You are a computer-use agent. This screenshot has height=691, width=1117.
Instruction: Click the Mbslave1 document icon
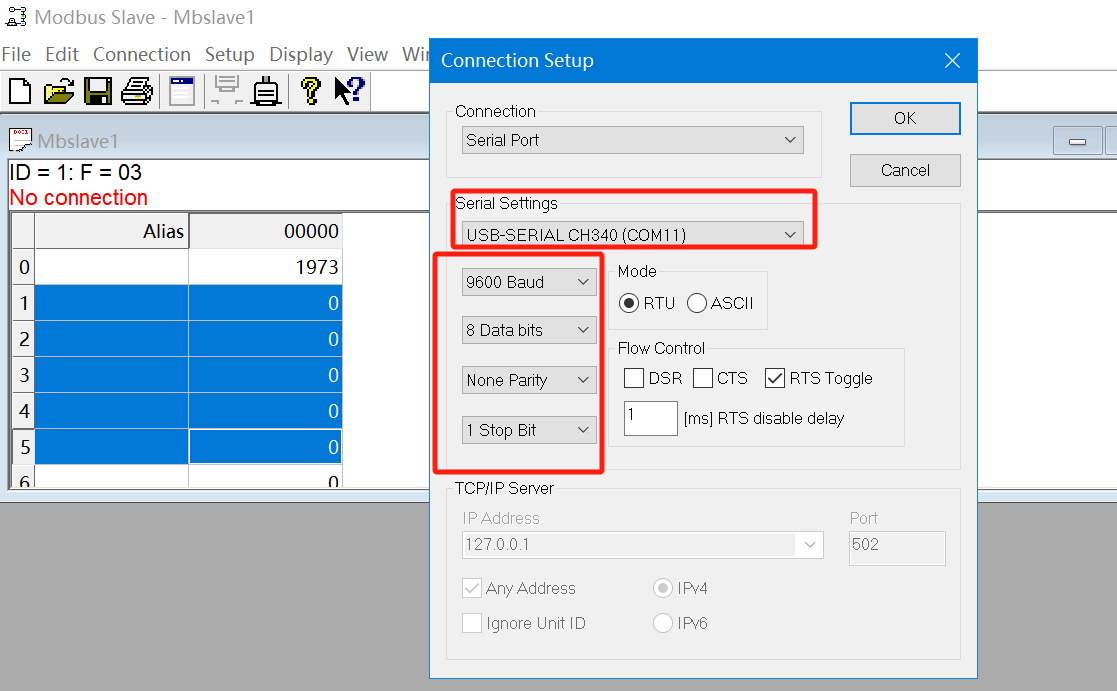[21, 140]
